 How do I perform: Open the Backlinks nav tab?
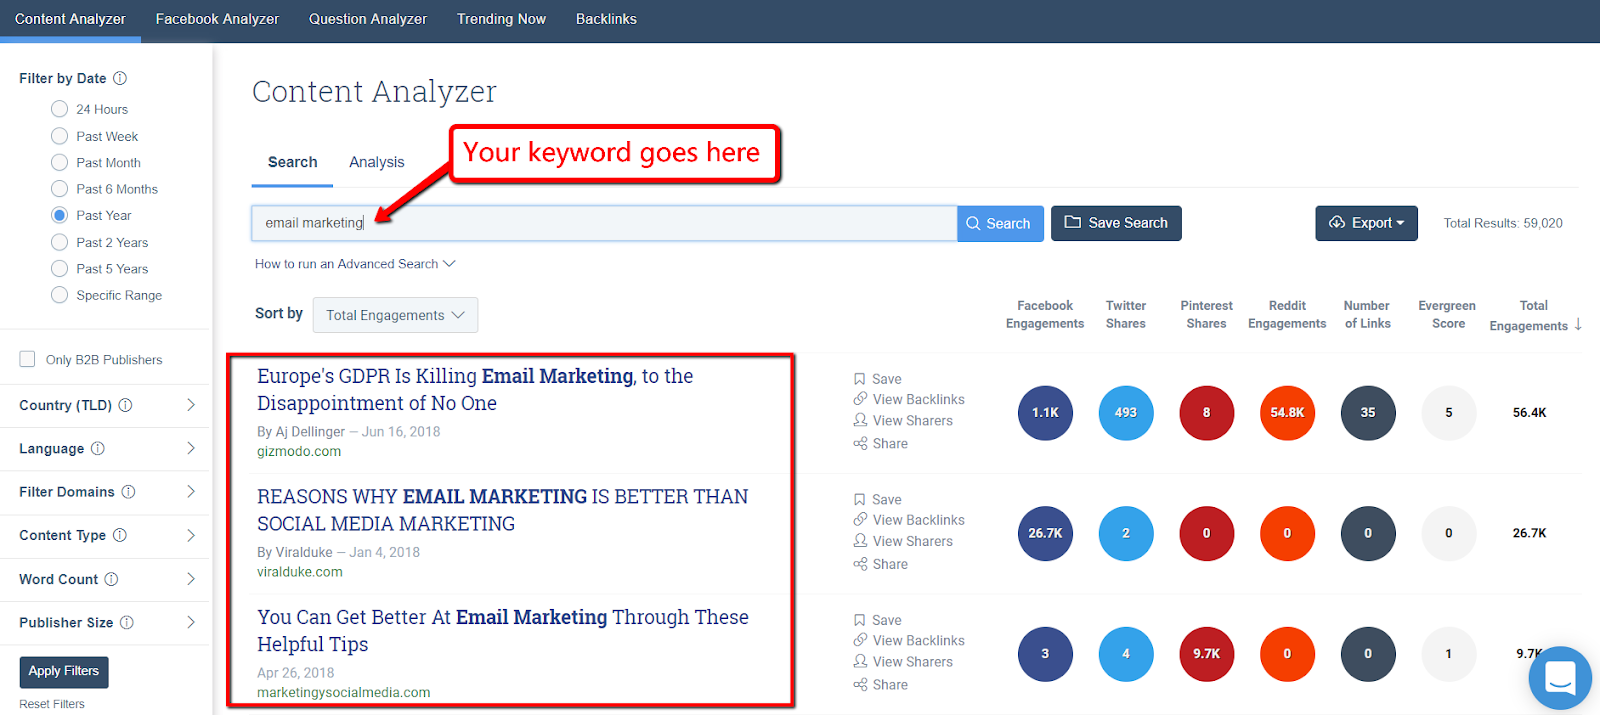pos(606,19)
